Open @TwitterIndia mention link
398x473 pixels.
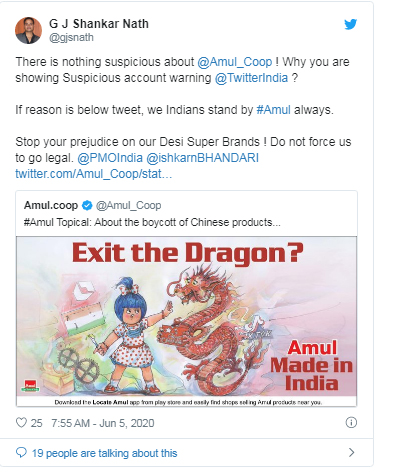pos(251,78)
